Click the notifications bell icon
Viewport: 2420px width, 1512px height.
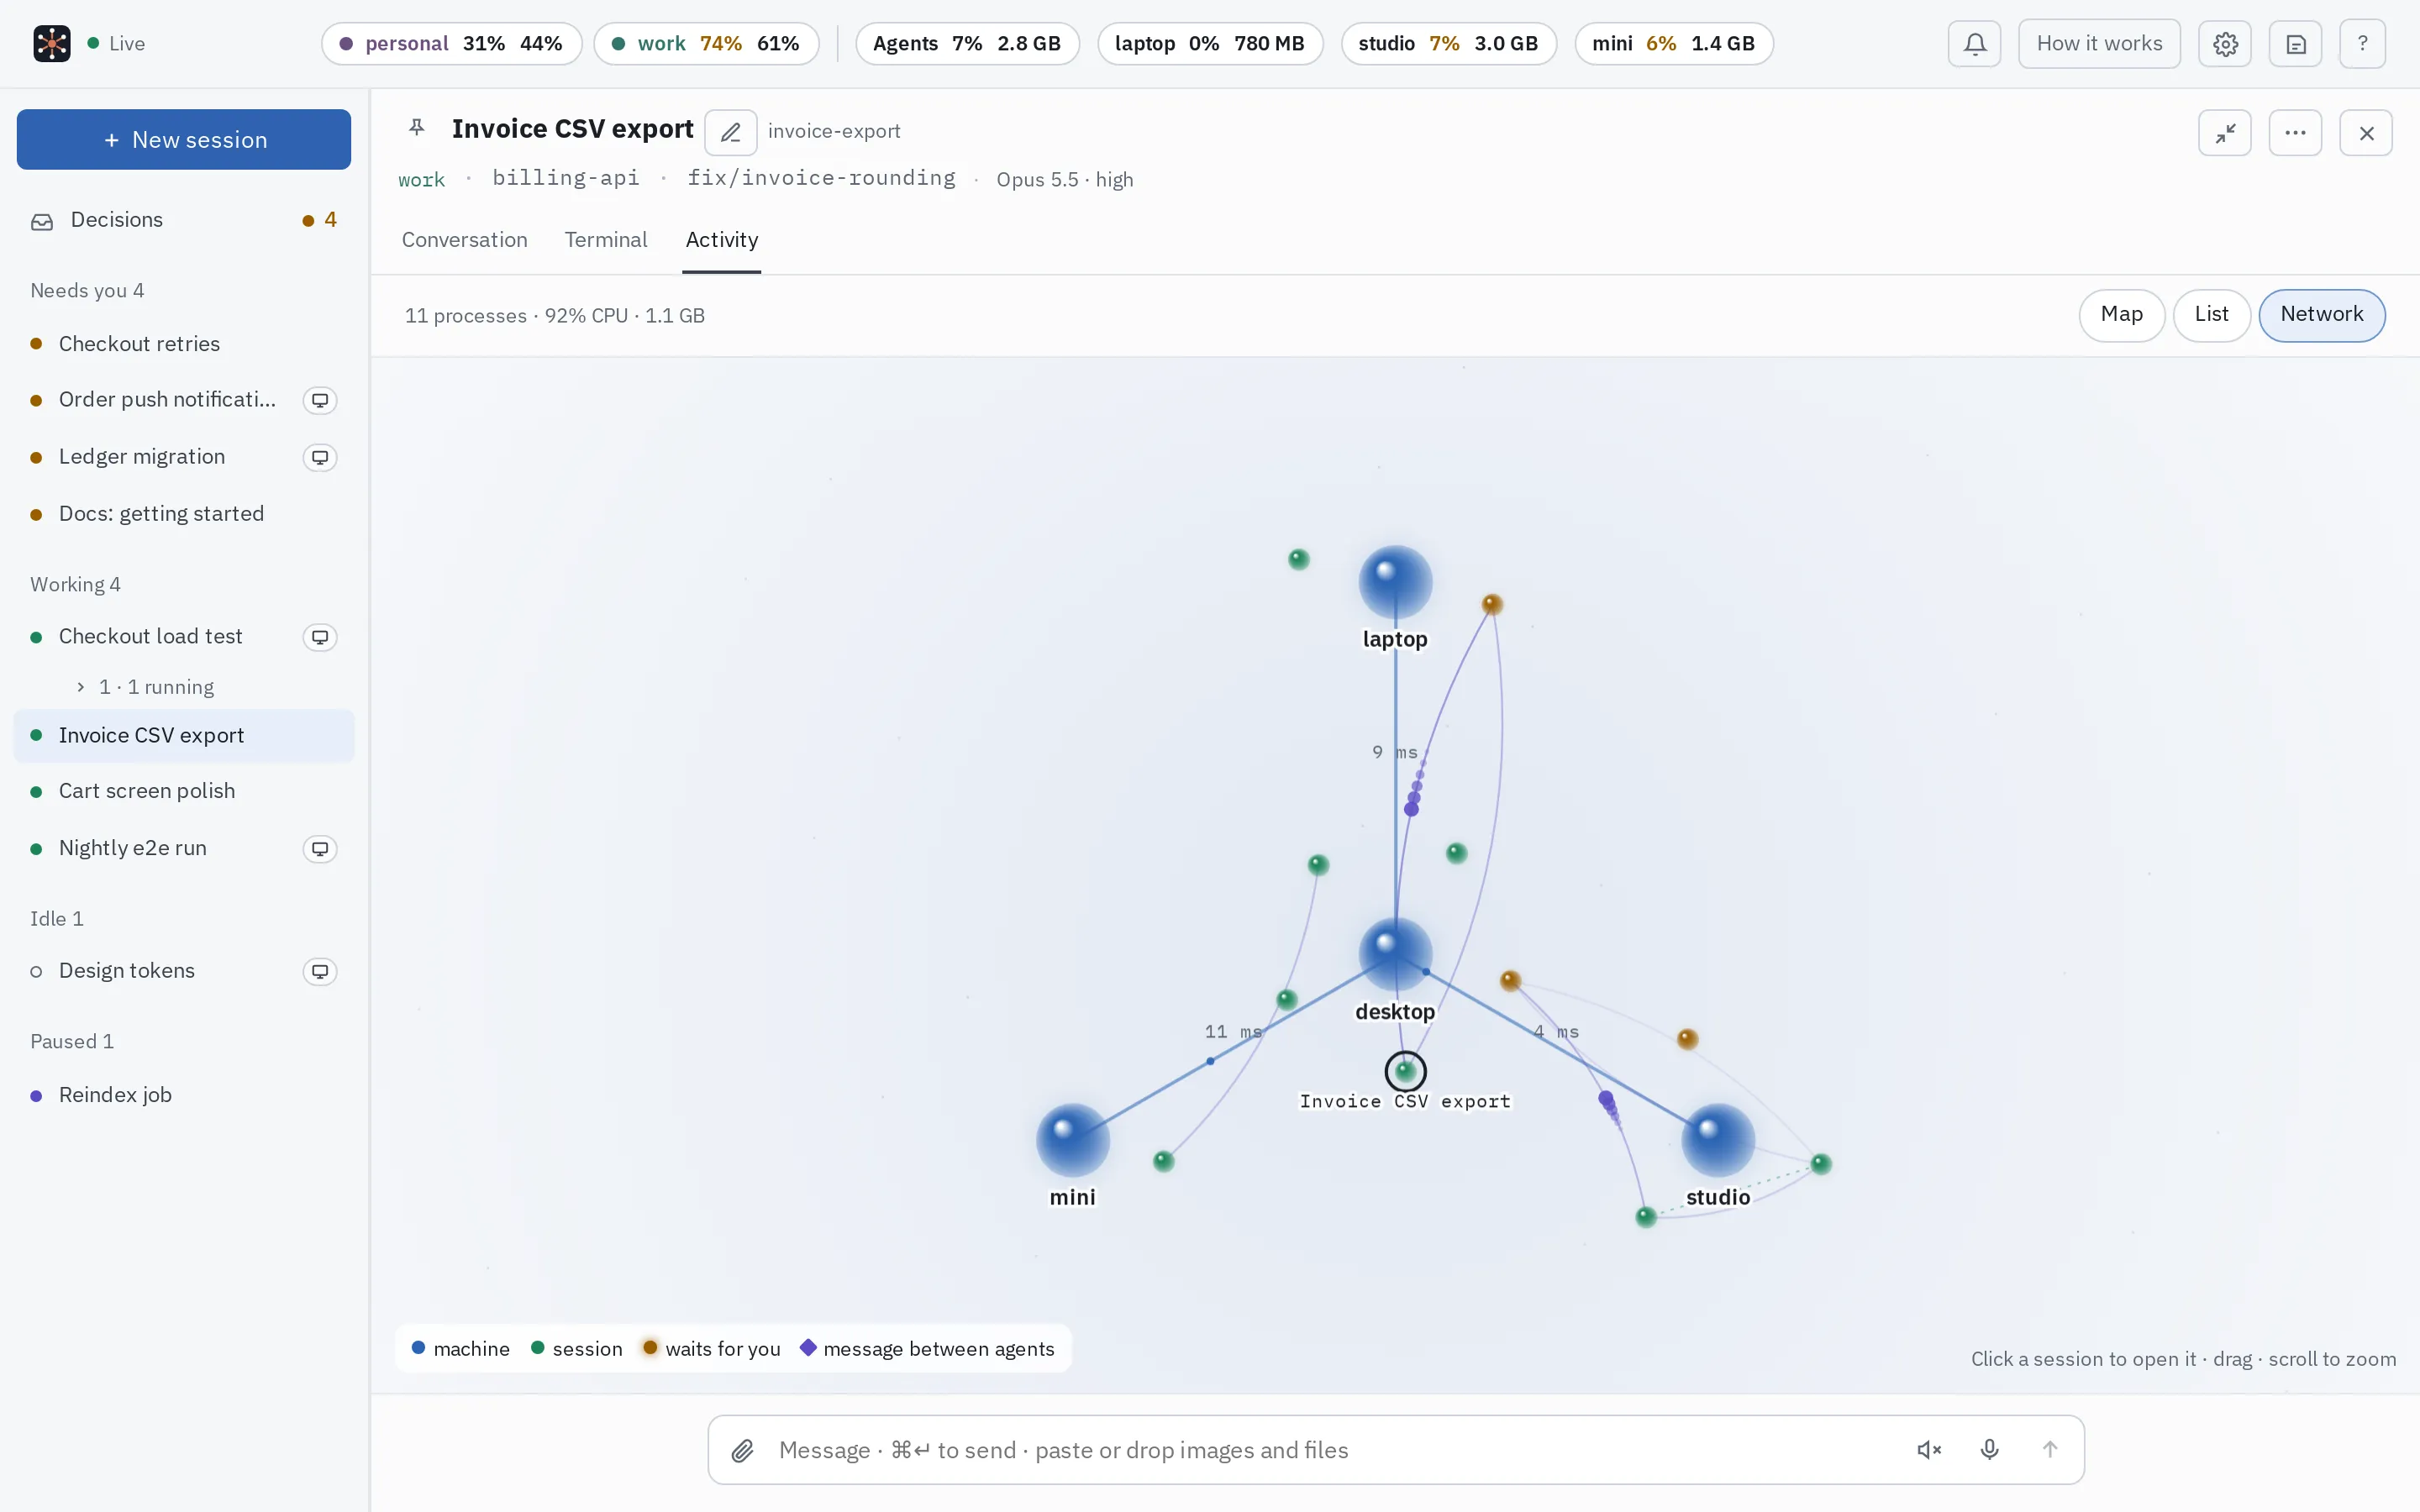[x=1974, y=44]
